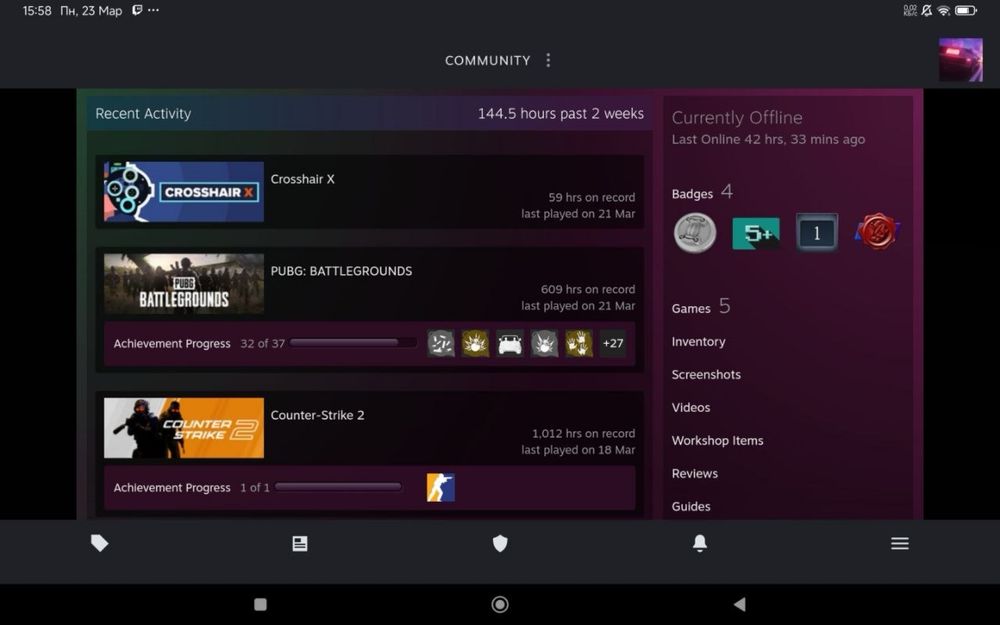The width and height of the screenshot is (1000, 625).
Task: Open the gold hands PUBG achievement icon
Action: 578,343
